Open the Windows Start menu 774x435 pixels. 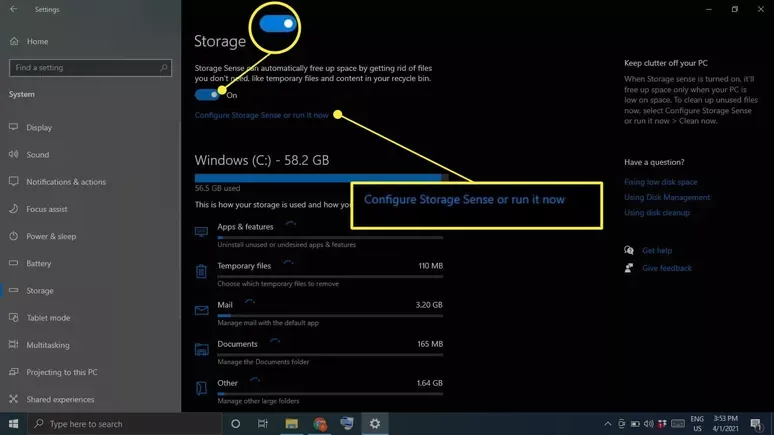pyautogui.click(x=13, y=424)
